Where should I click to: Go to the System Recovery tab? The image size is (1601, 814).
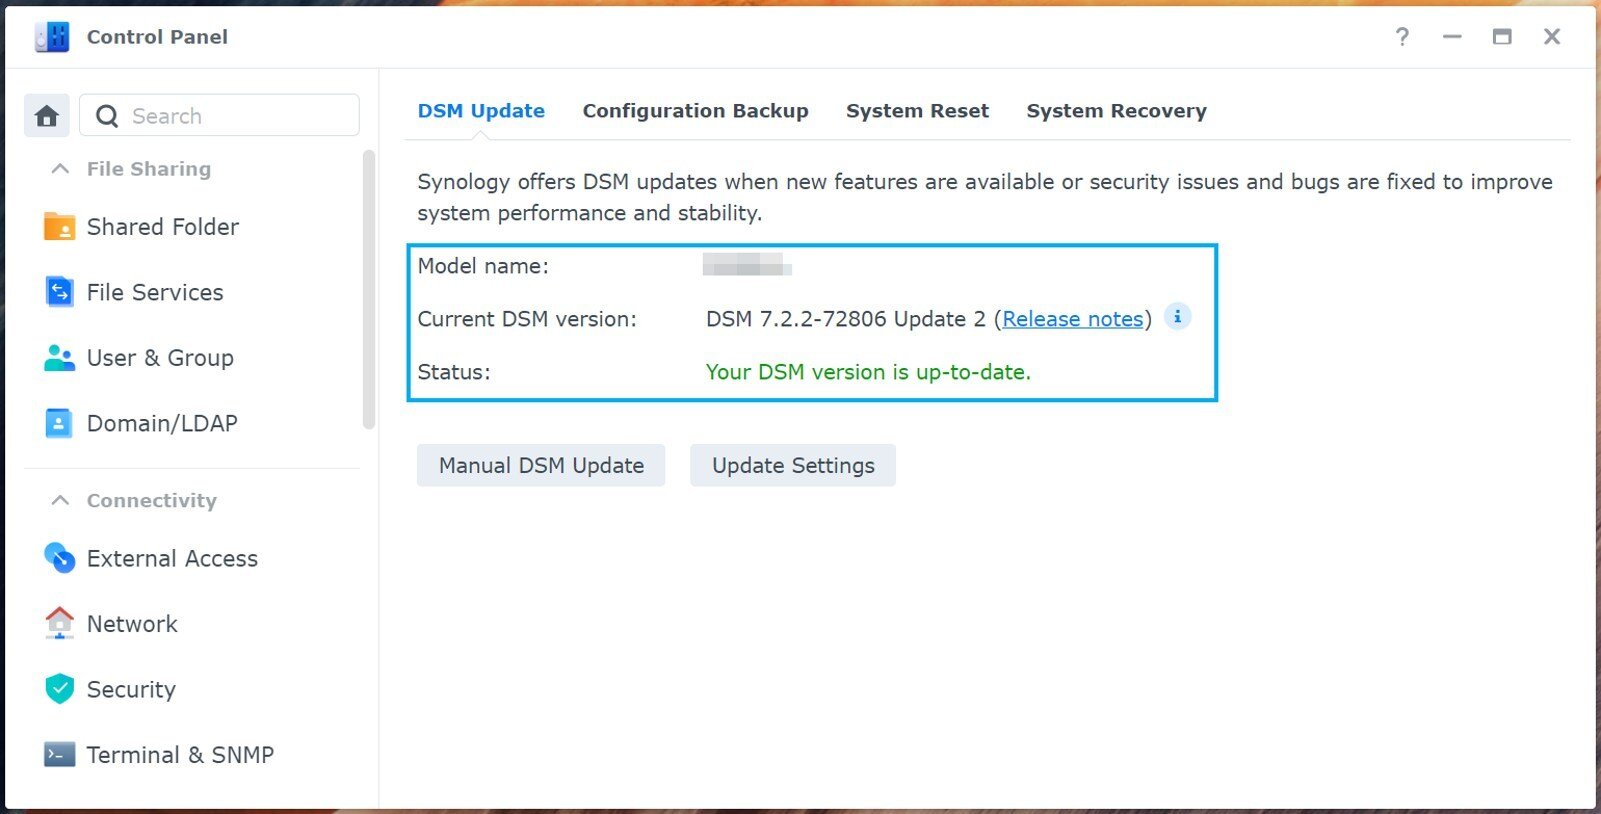click(x=1116, y=111)
